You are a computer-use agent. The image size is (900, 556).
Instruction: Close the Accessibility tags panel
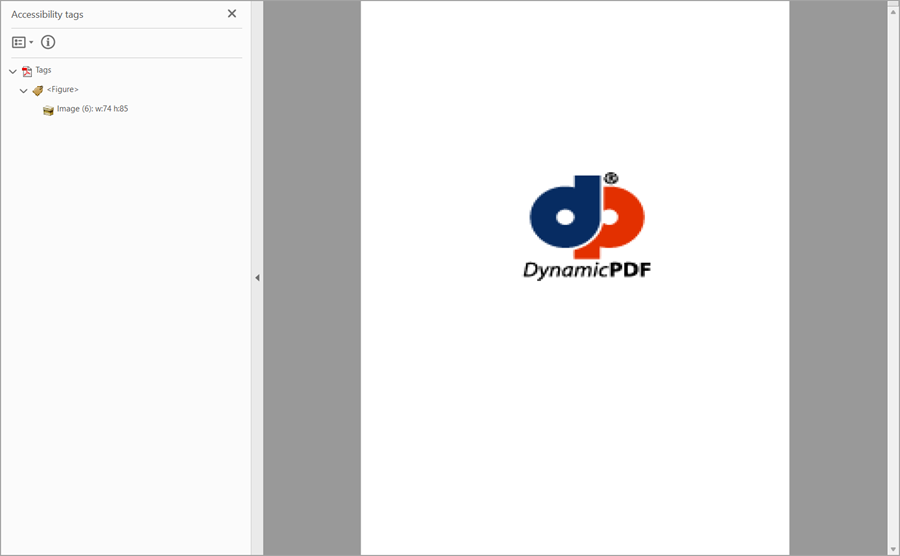(x=232, y=14)
